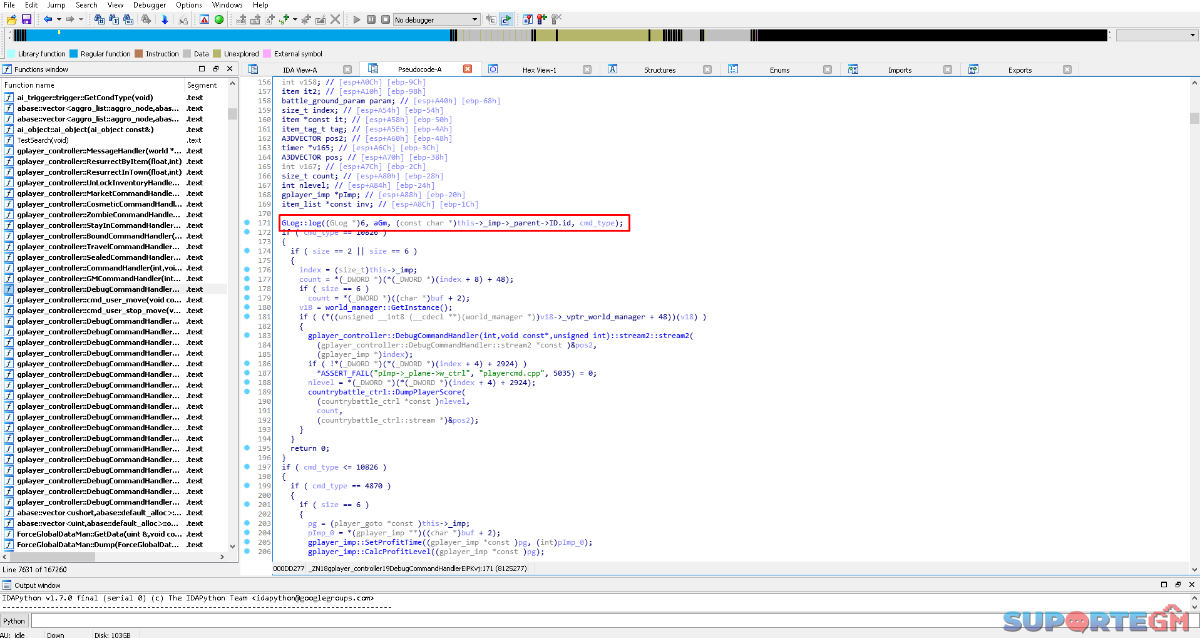Click the green circle toolbar icon
The width and height of the screenshot is (1200, 638).
coord(219,19)
